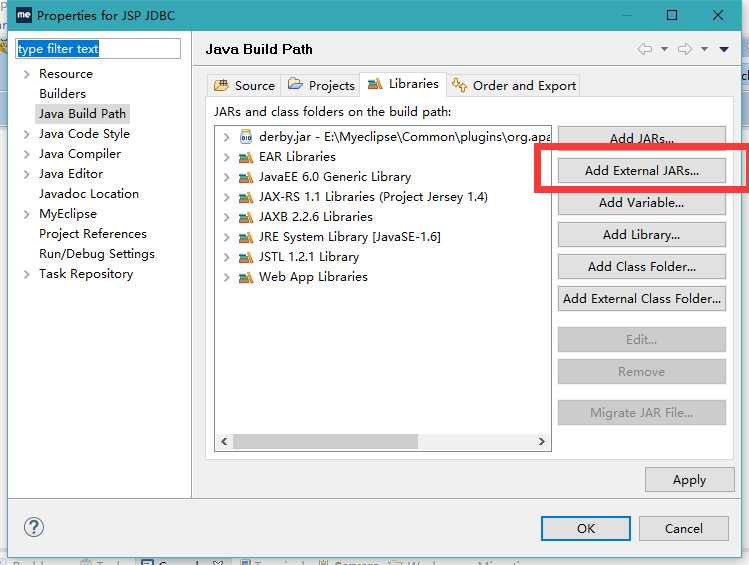Expand the Java Code Style node

coord(27,134)
